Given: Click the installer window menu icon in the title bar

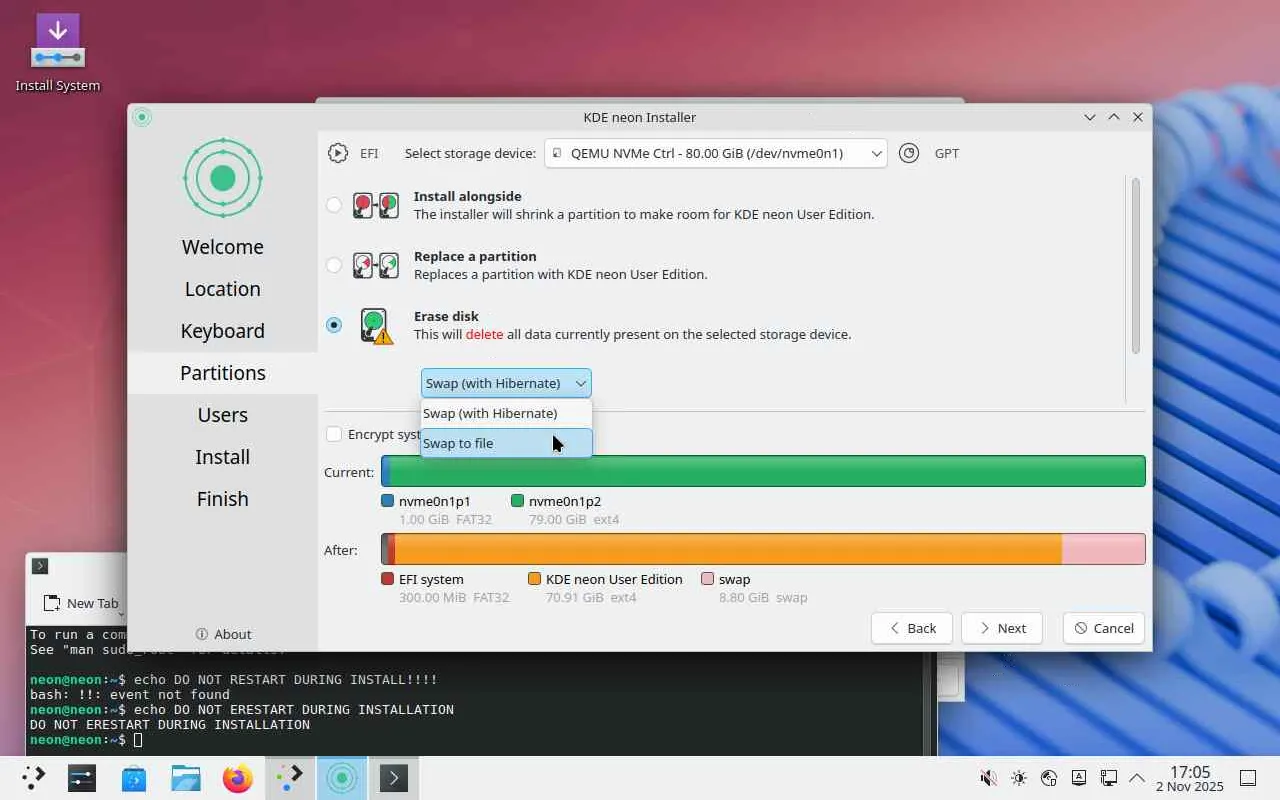Looking at the screenshot, I should [142, 117].
